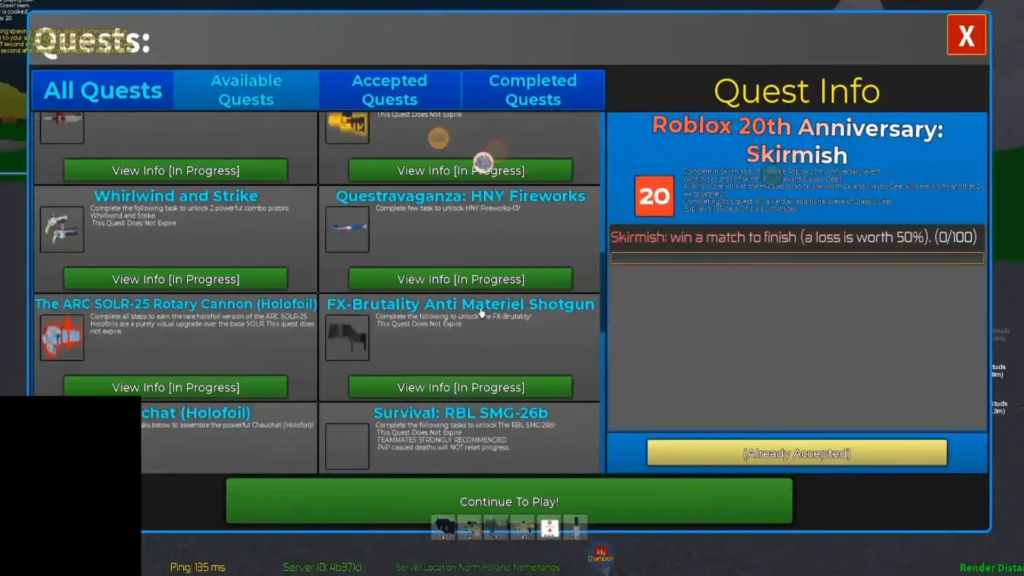Open the Accepted Quests tab
Image resolution: width=1024 pixels, height=576 pixels.
[389, 90]
